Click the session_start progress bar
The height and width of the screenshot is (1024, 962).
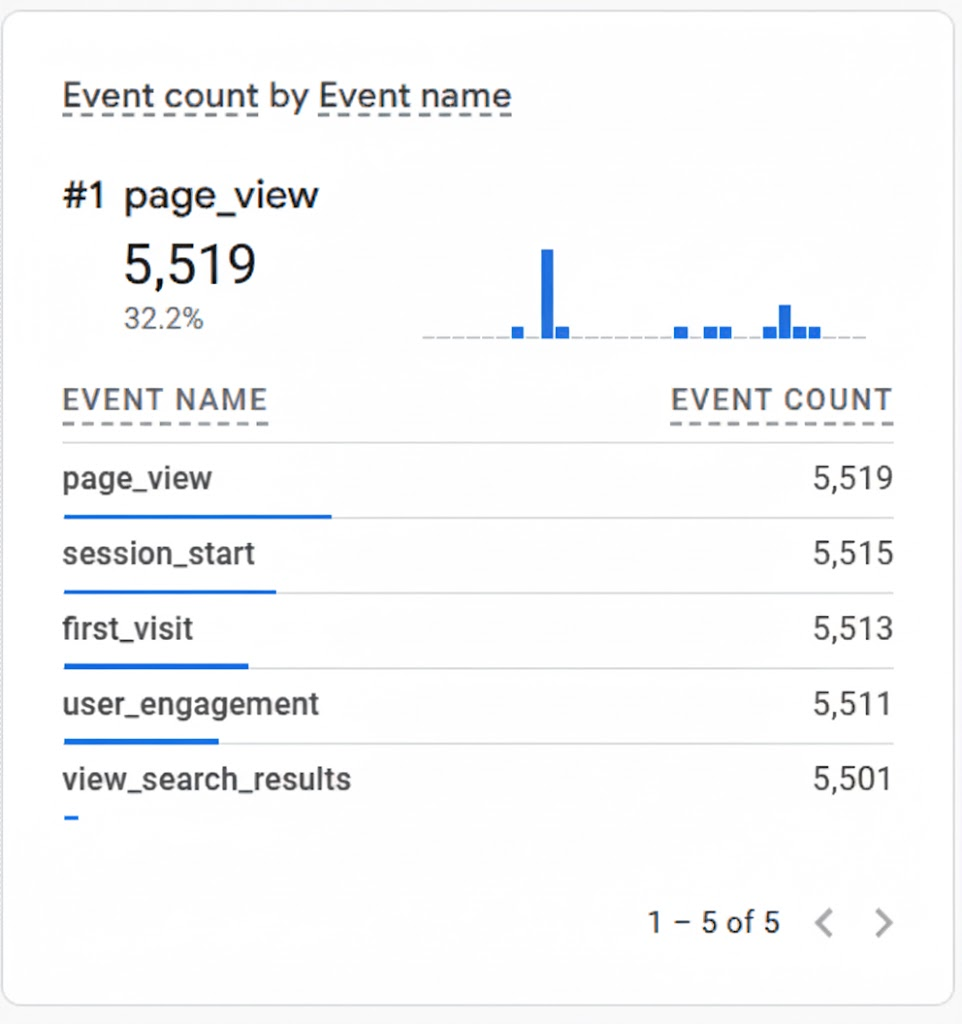170,591
